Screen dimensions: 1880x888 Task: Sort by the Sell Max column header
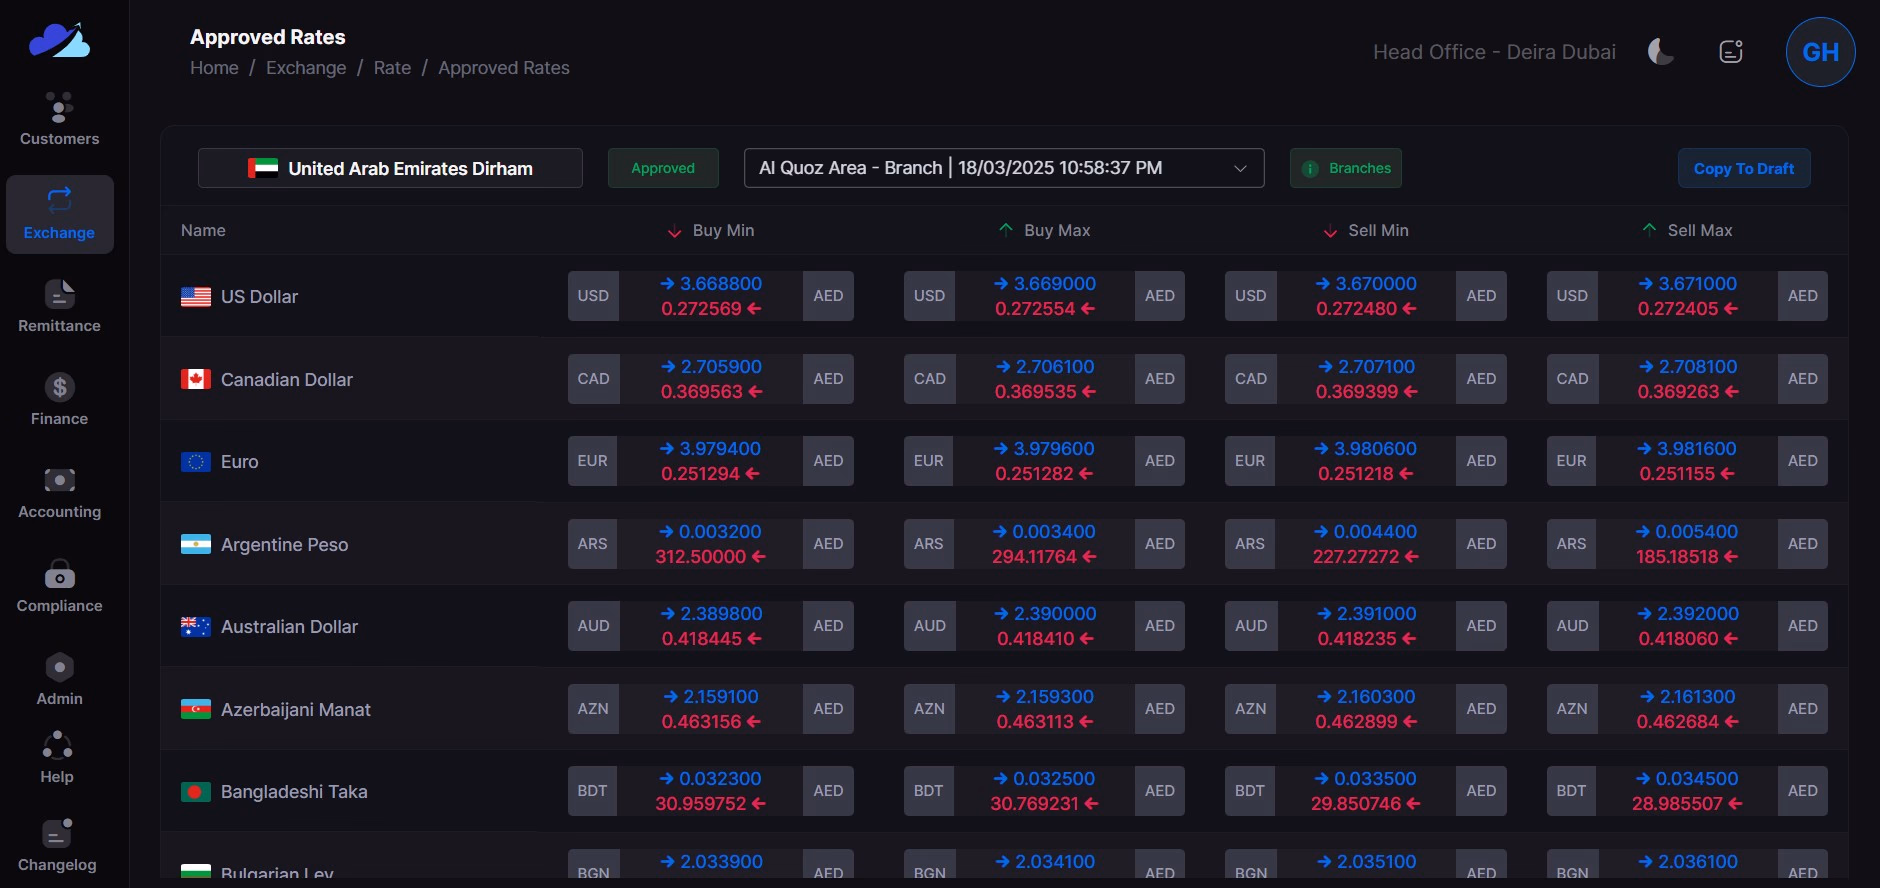[x=1699, y=231]
